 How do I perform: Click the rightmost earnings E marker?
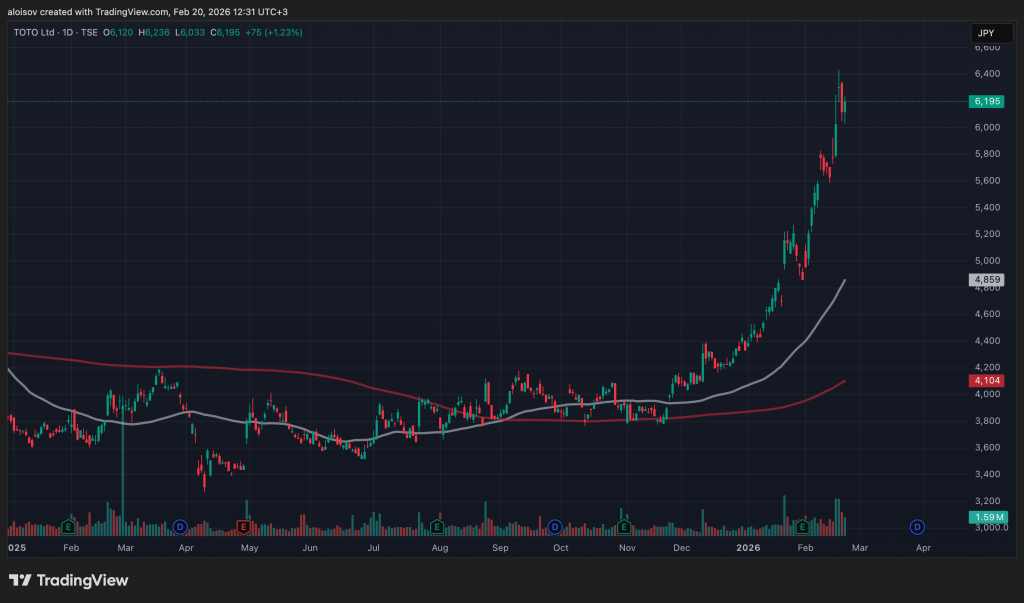pyautogui.click(x=801, y=525)
